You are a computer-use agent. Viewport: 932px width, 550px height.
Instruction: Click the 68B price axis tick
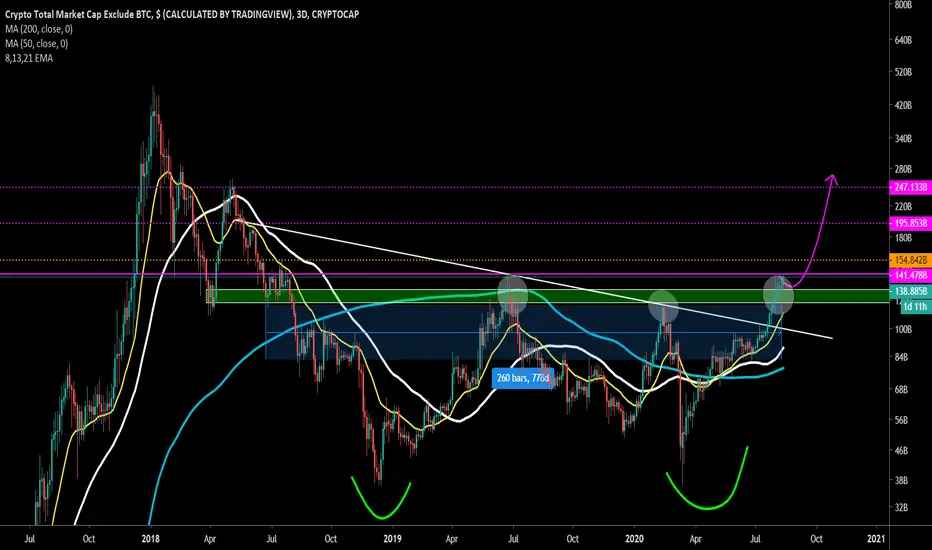[x=901, y=389]
